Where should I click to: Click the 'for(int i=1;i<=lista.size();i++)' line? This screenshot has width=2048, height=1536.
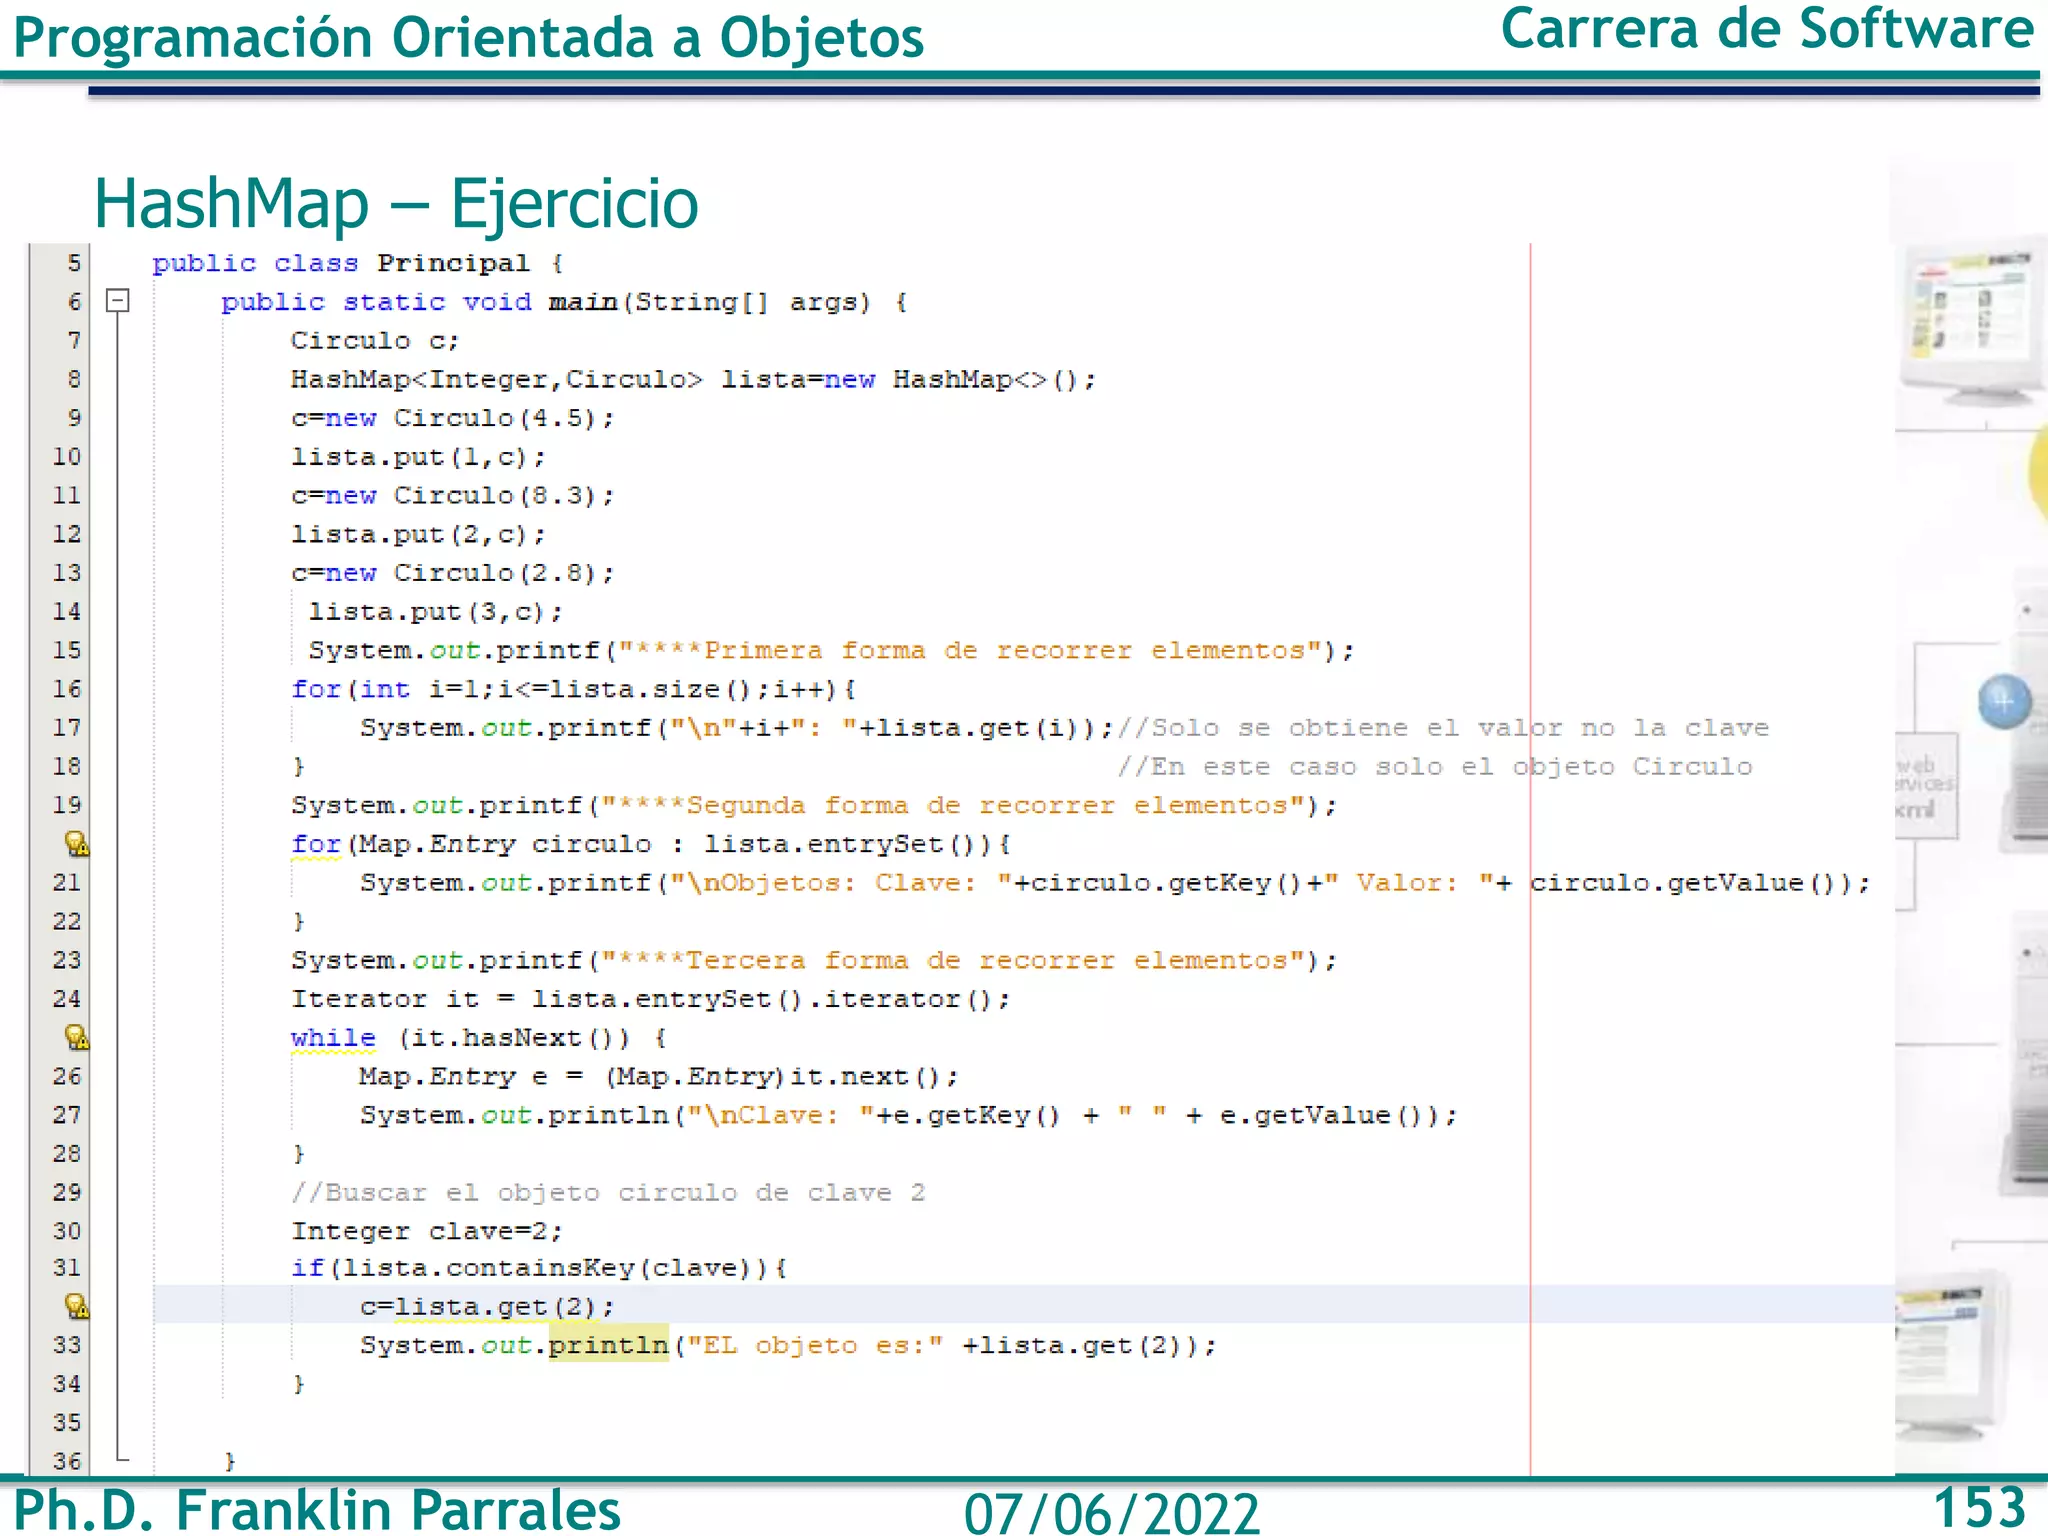tap(573, 689)
